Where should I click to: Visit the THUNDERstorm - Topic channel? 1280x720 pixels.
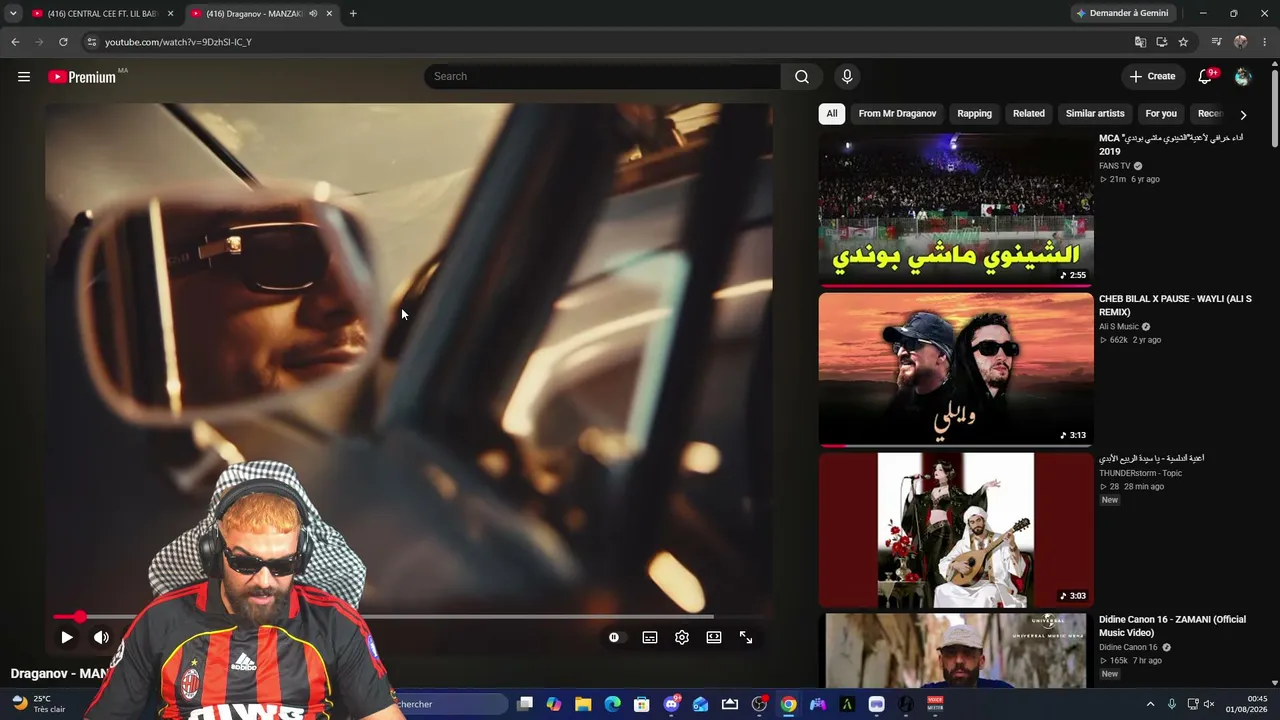click(1140, 473)
